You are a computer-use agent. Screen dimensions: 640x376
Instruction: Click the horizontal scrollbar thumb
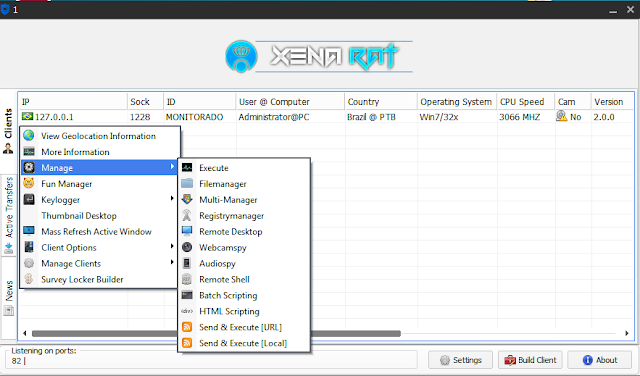[x=216, y=334]
